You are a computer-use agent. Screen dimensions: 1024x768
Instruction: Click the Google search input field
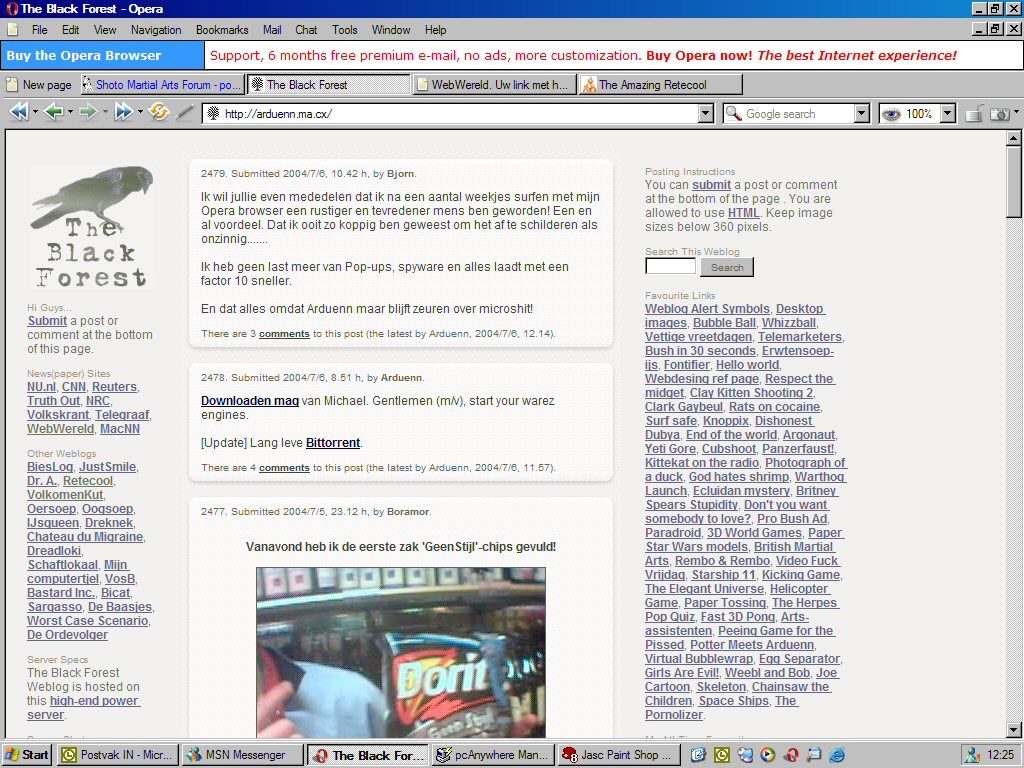798,114
